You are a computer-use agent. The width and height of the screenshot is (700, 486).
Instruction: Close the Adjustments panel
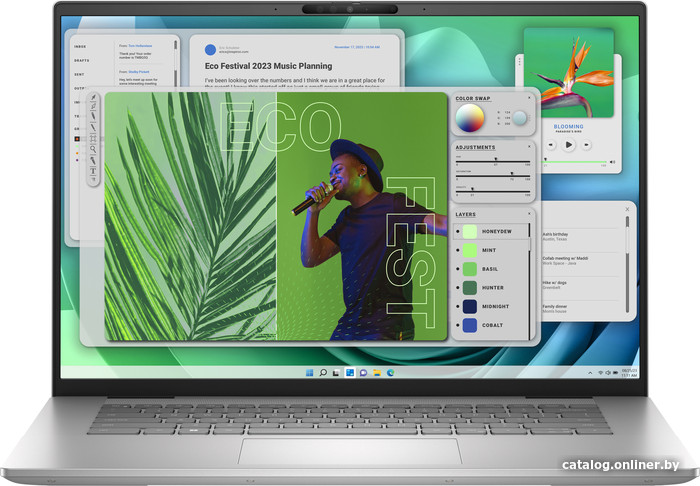point(529,146)
